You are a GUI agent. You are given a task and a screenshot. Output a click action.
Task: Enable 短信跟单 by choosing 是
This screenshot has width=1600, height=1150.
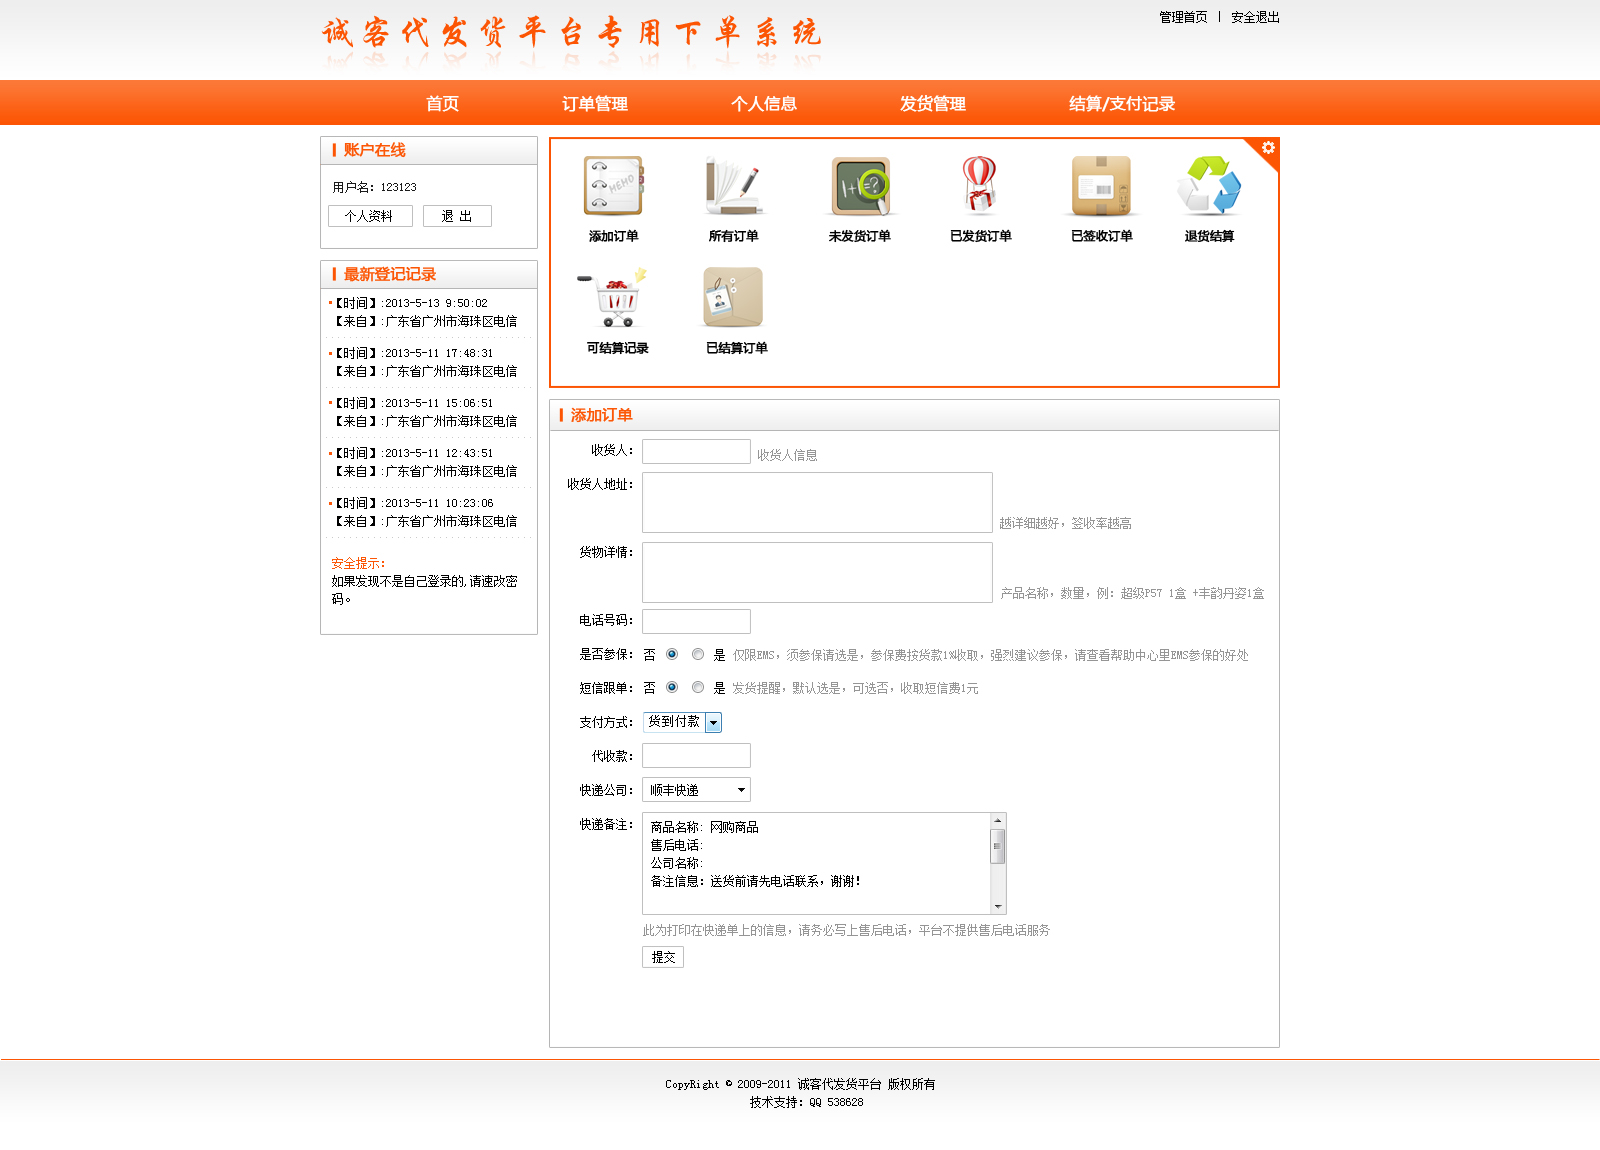tap(698, 687)
